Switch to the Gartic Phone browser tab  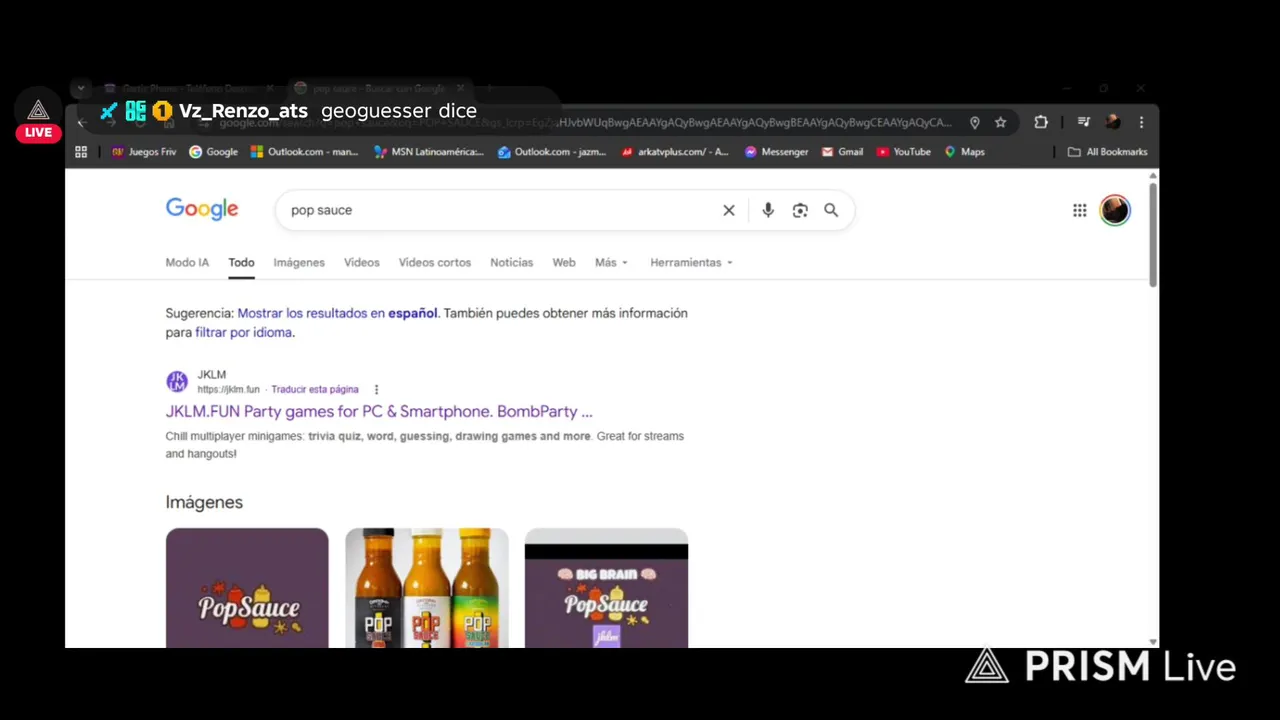(x=189, y=88)
